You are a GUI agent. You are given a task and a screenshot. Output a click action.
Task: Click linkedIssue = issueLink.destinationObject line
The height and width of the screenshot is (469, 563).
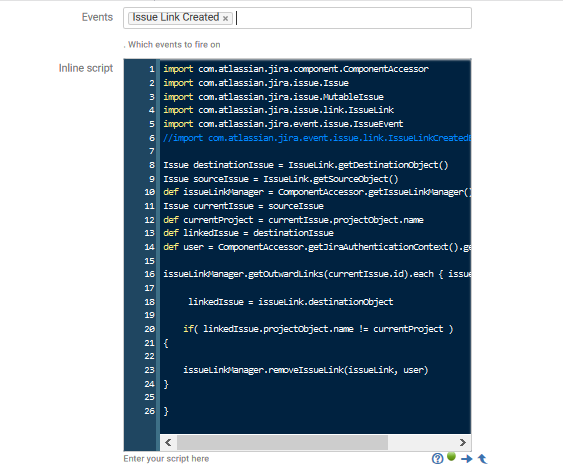pos(291,302)
